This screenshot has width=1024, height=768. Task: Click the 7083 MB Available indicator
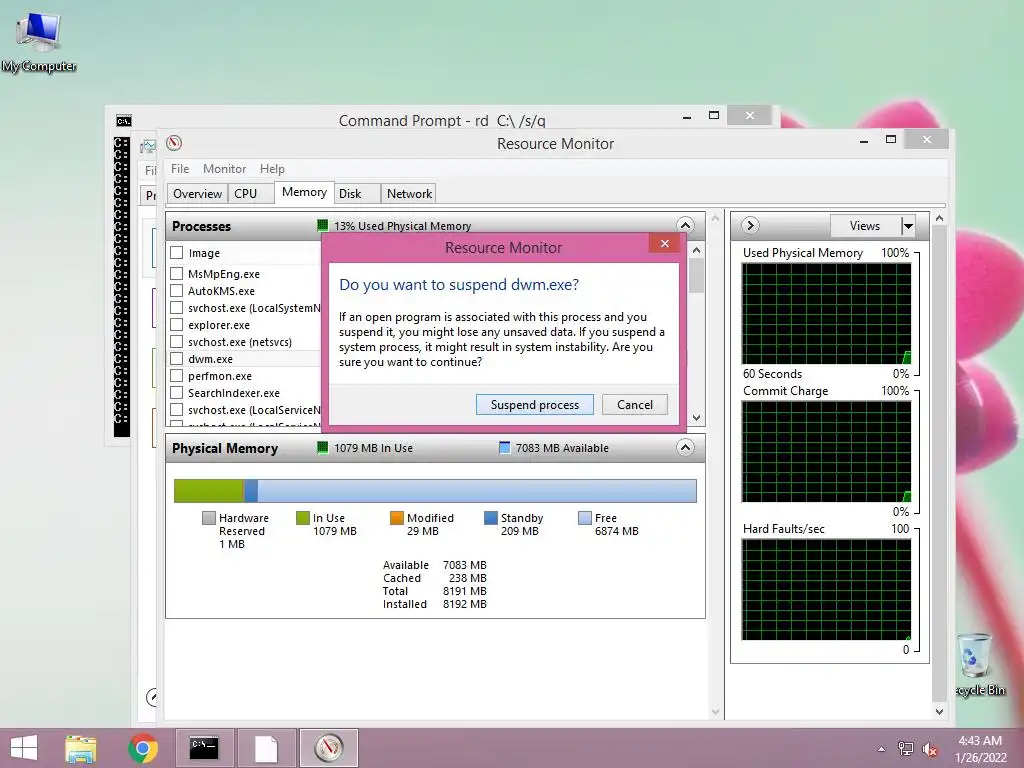(x=554, y=448)
